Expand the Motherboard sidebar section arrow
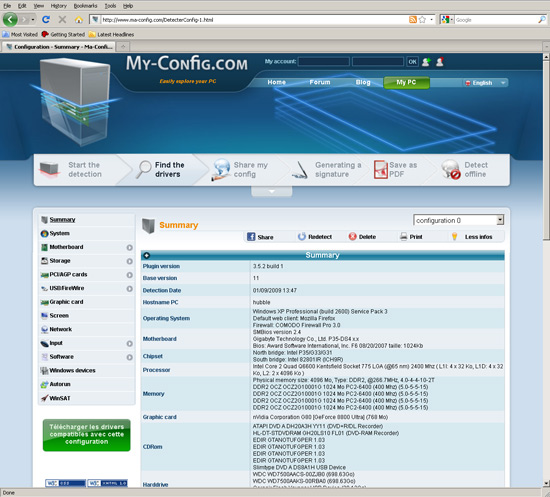This screenshot has height=497, width=550. click(x=129, y=247)
